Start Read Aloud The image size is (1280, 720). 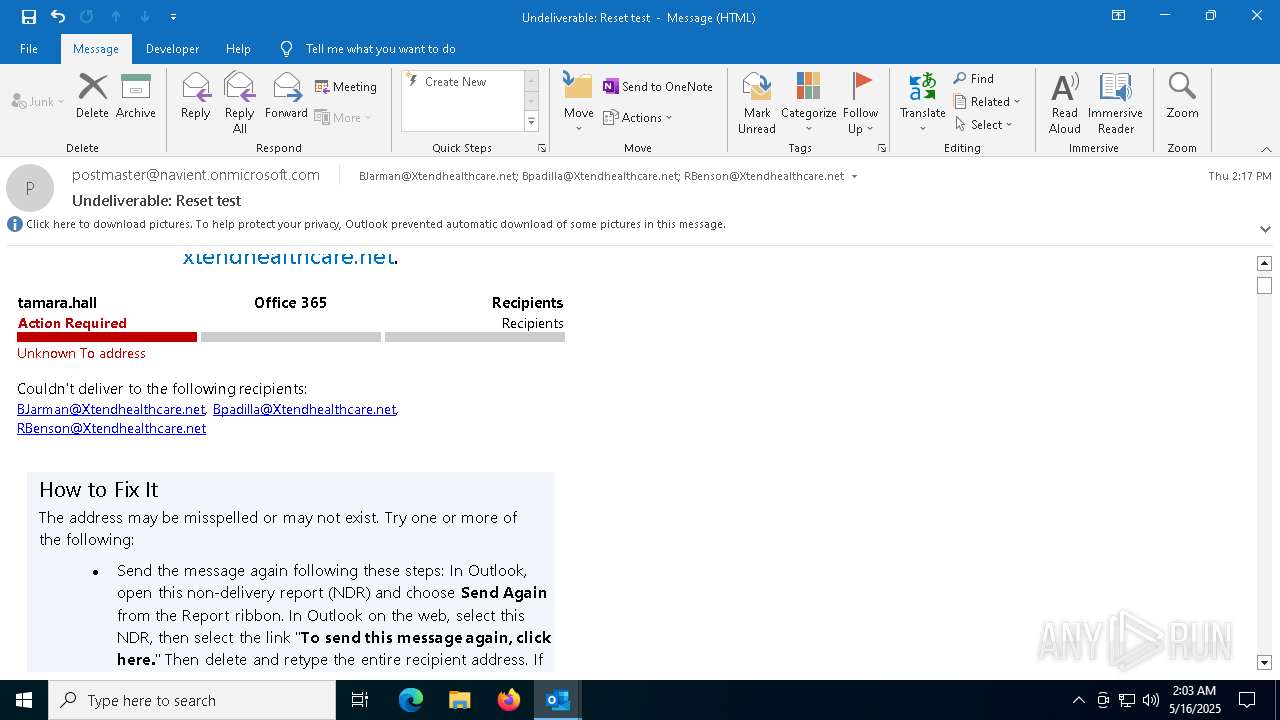point(1064,103)
